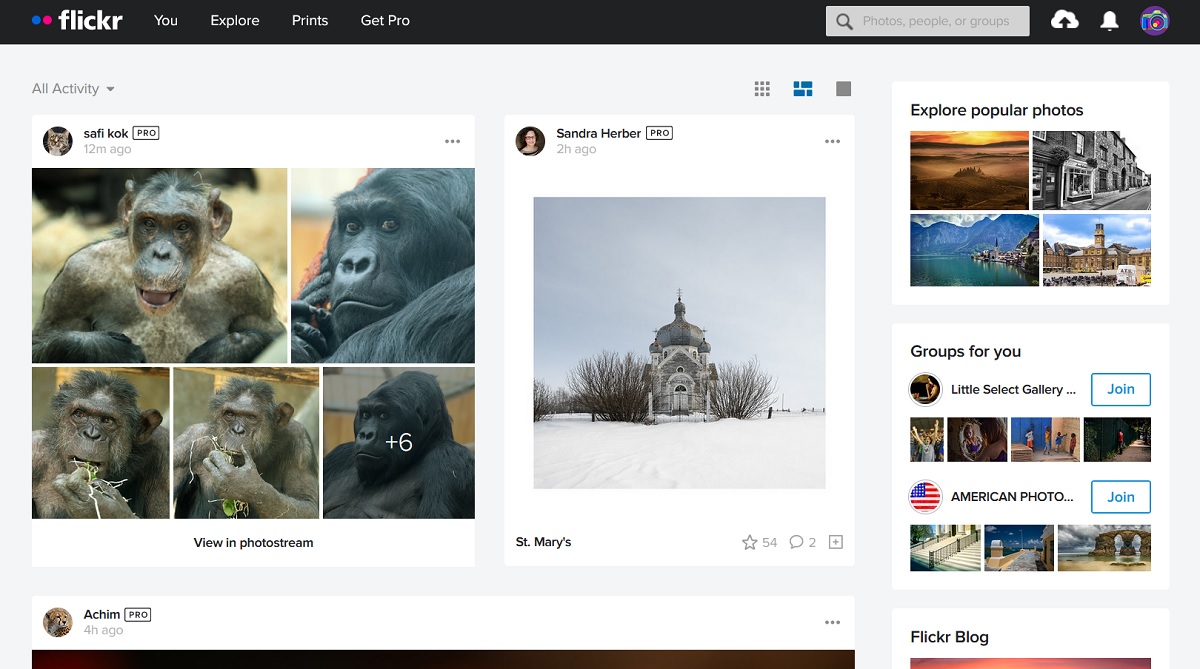Screen dimensions: 1200x669
Task: Enable the justified feed view
Action: (802, 88)
